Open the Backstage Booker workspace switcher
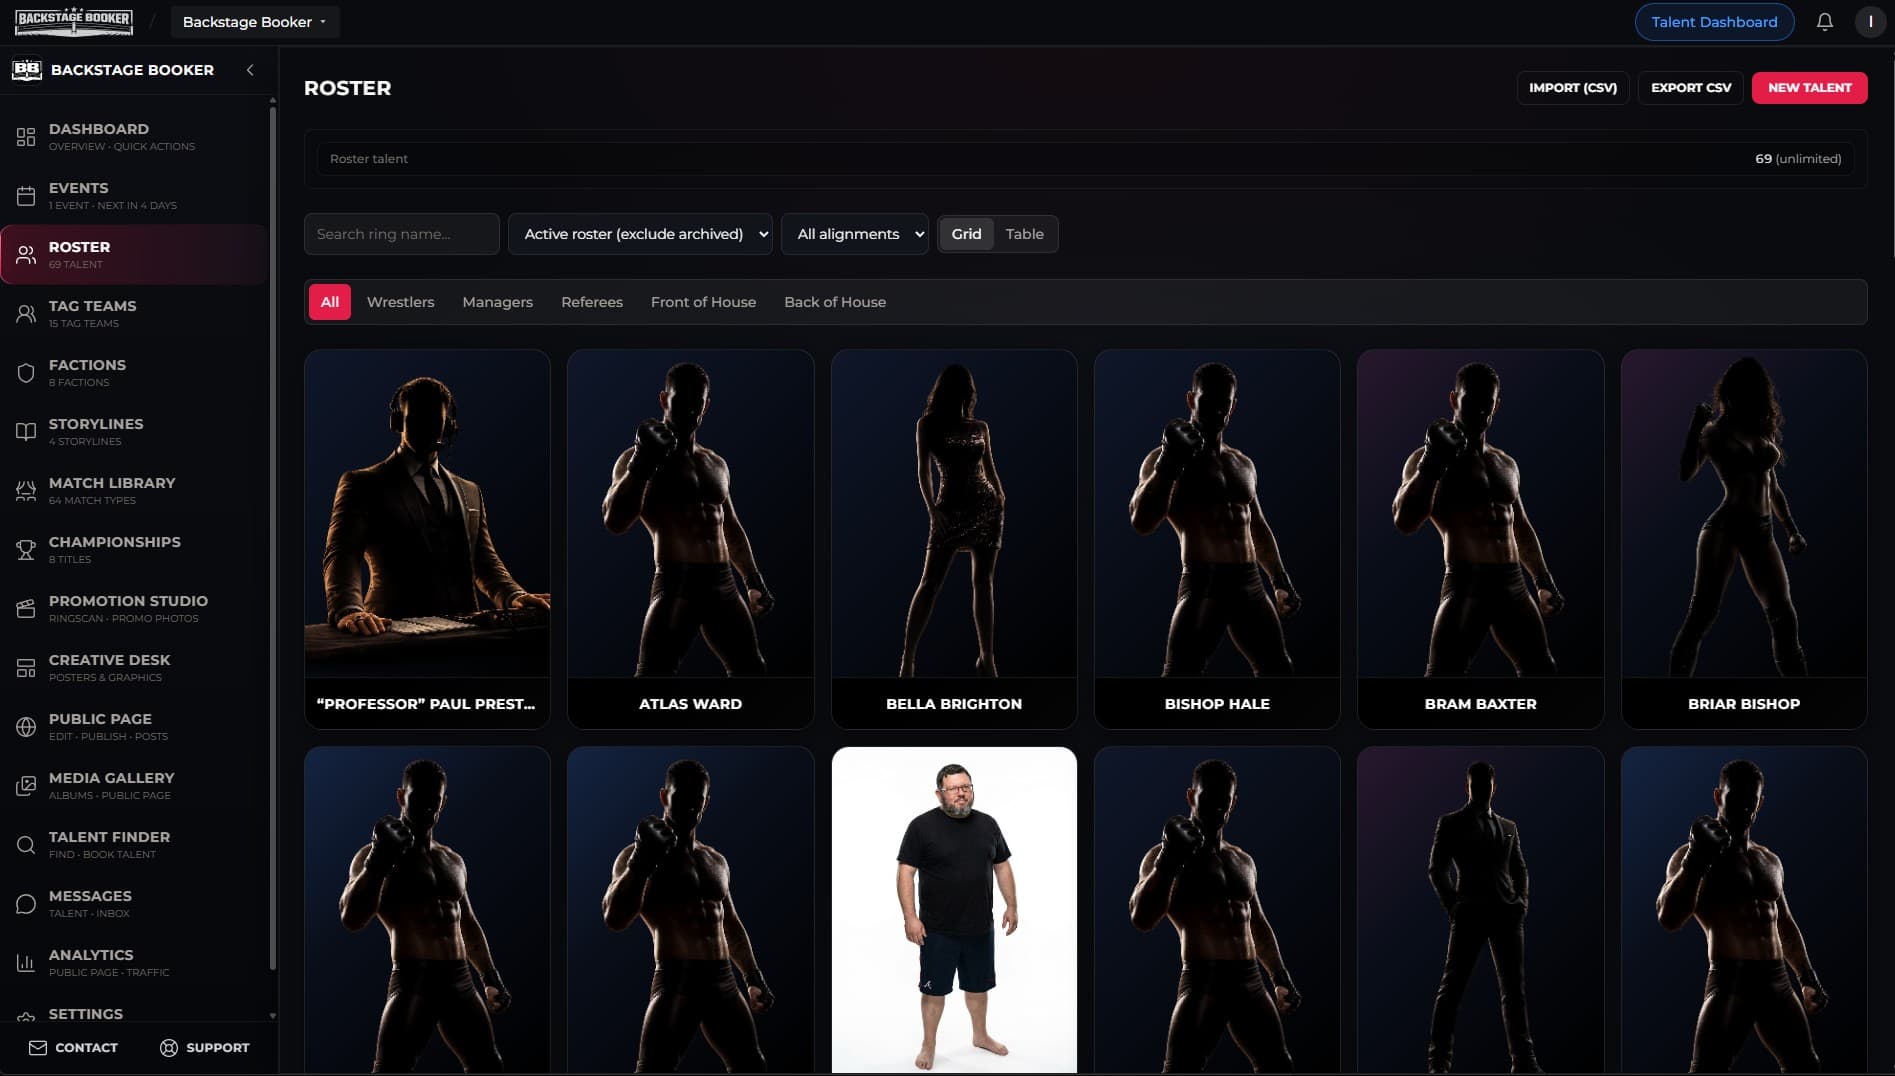The height and width of the screenshot is (1076, 1895). (255, 21)
